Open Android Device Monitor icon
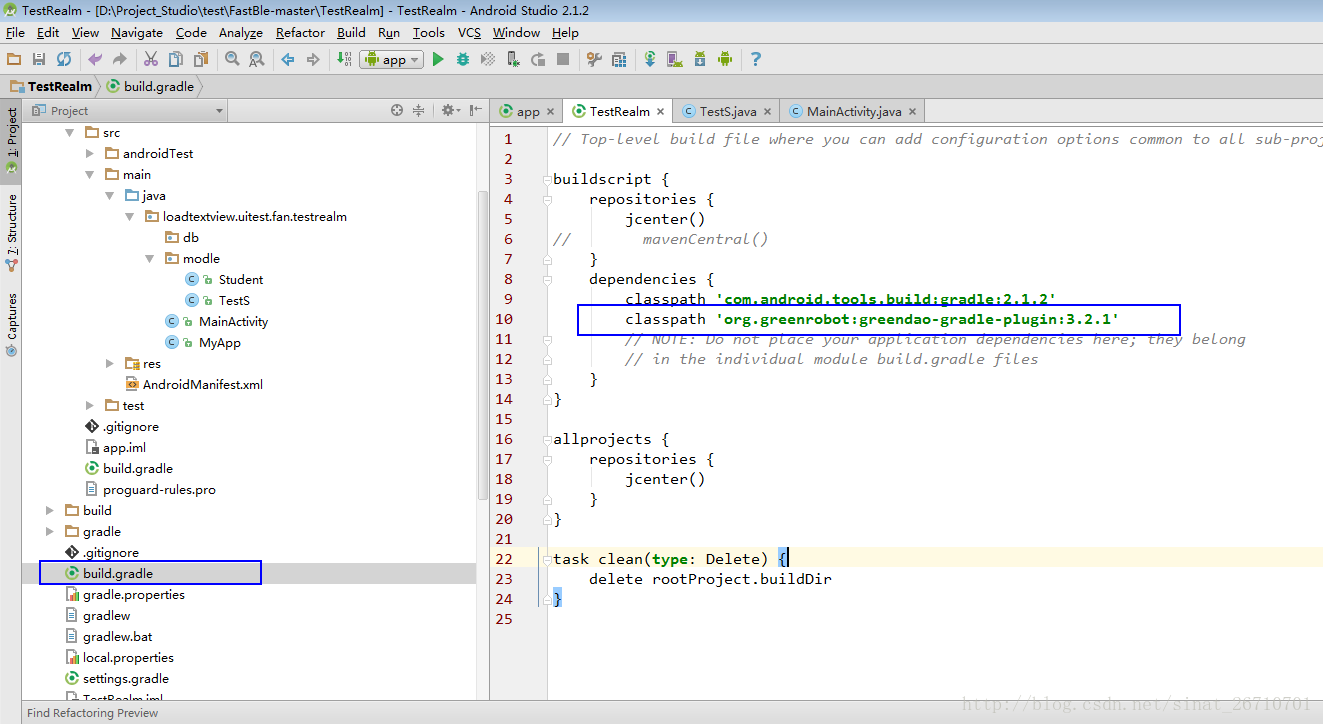Screen dimensions: 1323x724 [x=725, y=59]
